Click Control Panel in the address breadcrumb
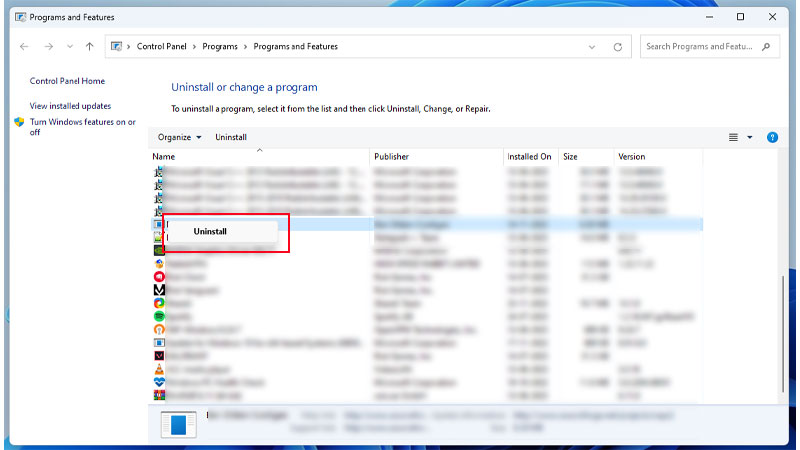This screenshot has width=800, height=450. [x=161, y=46]
